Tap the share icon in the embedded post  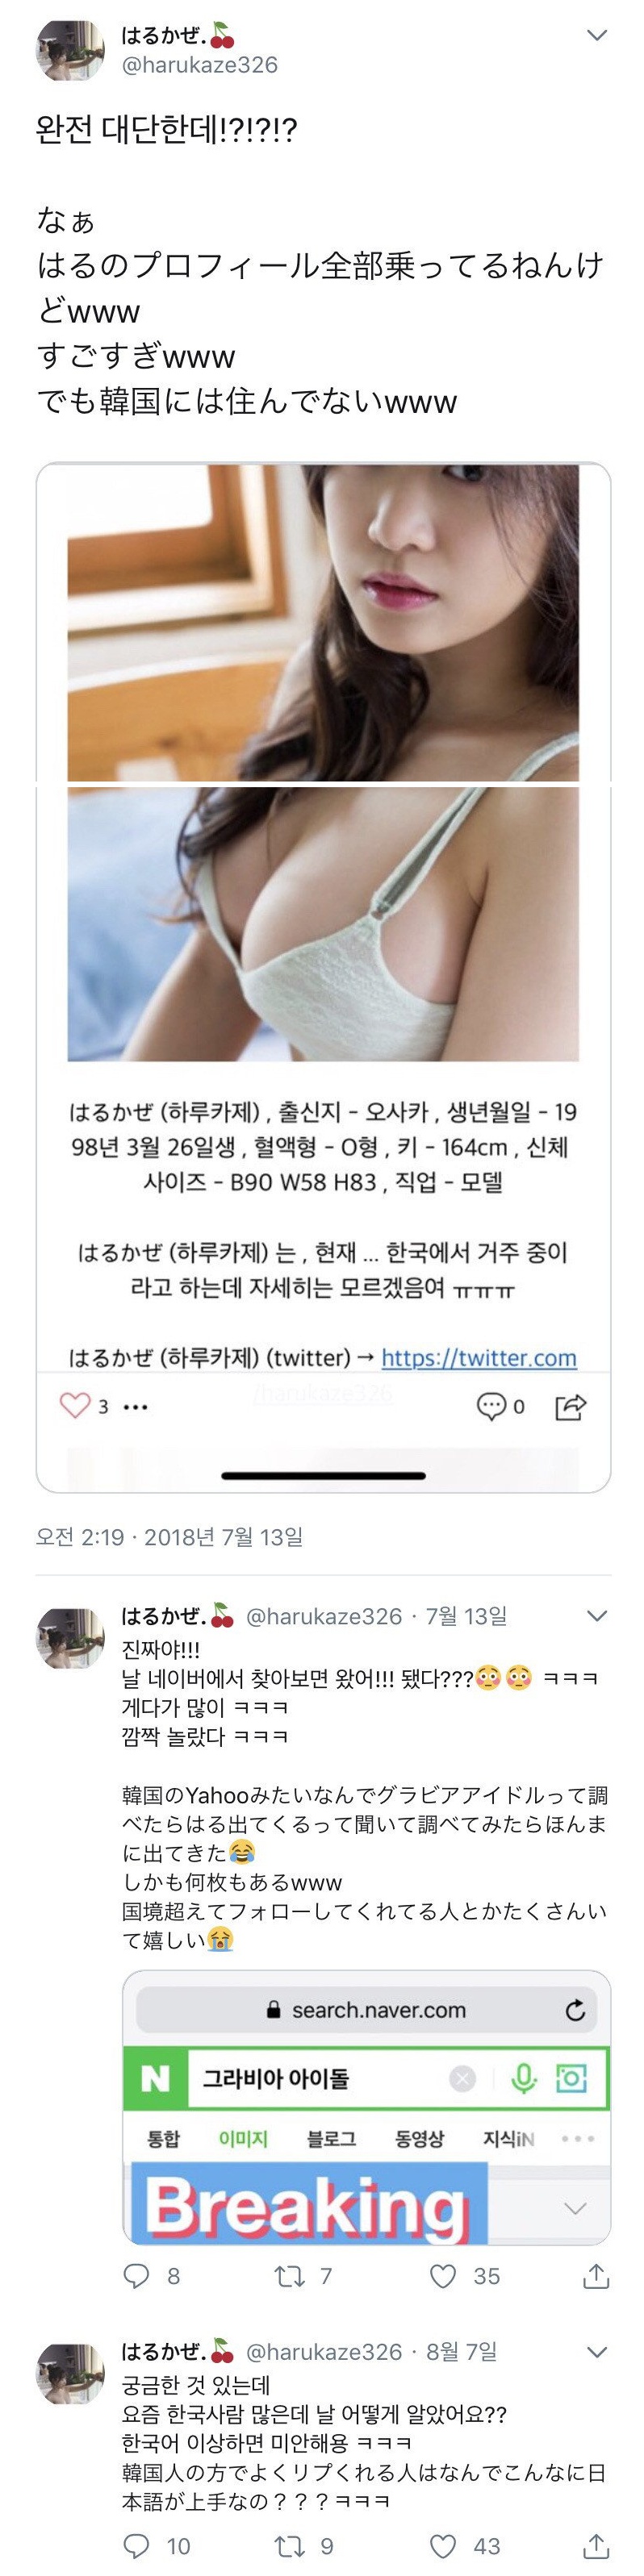[570, 1406]
